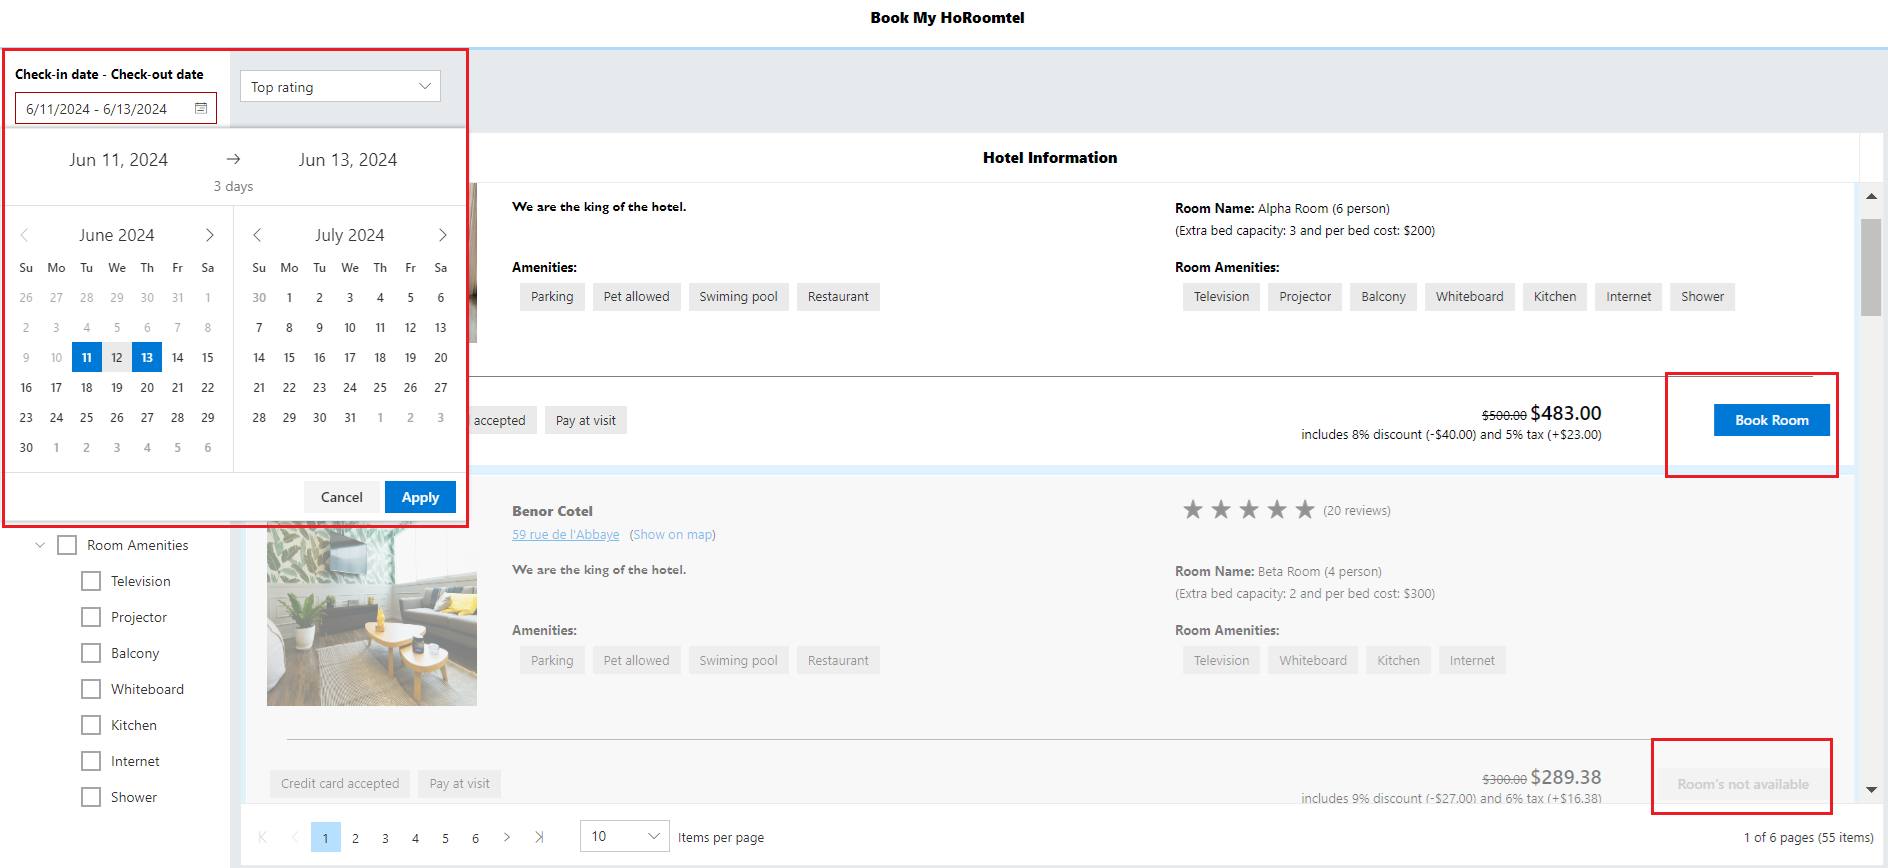Tick the Room Amenities parent checkbox
Image resolution: width=1888 pixels, height=868 pixels.
[67, 545]
